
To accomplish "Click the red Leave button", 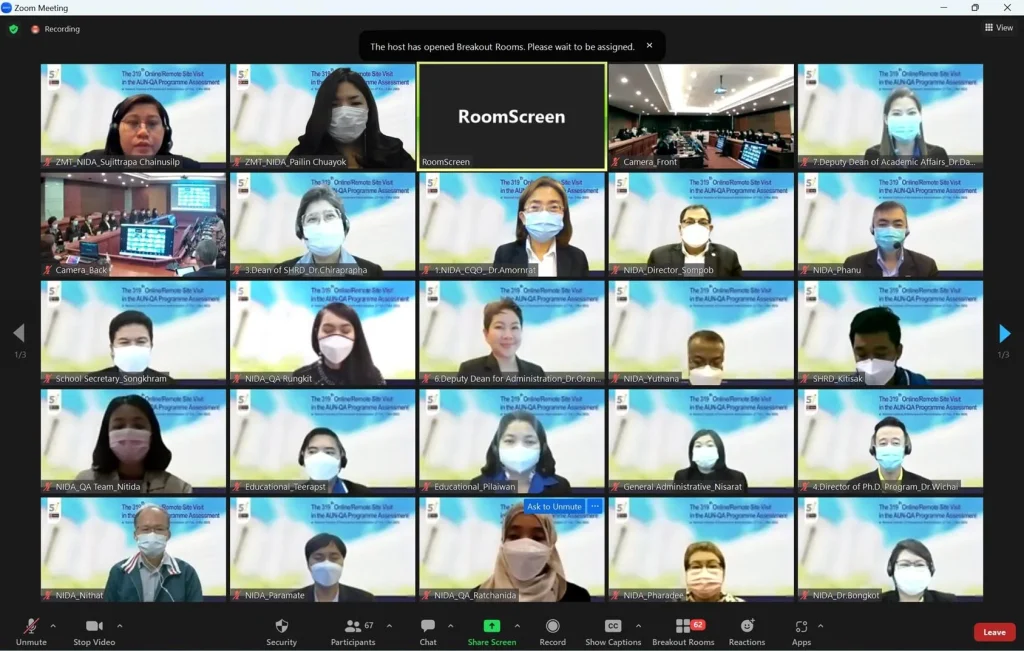I will click(x=994, y=632).
